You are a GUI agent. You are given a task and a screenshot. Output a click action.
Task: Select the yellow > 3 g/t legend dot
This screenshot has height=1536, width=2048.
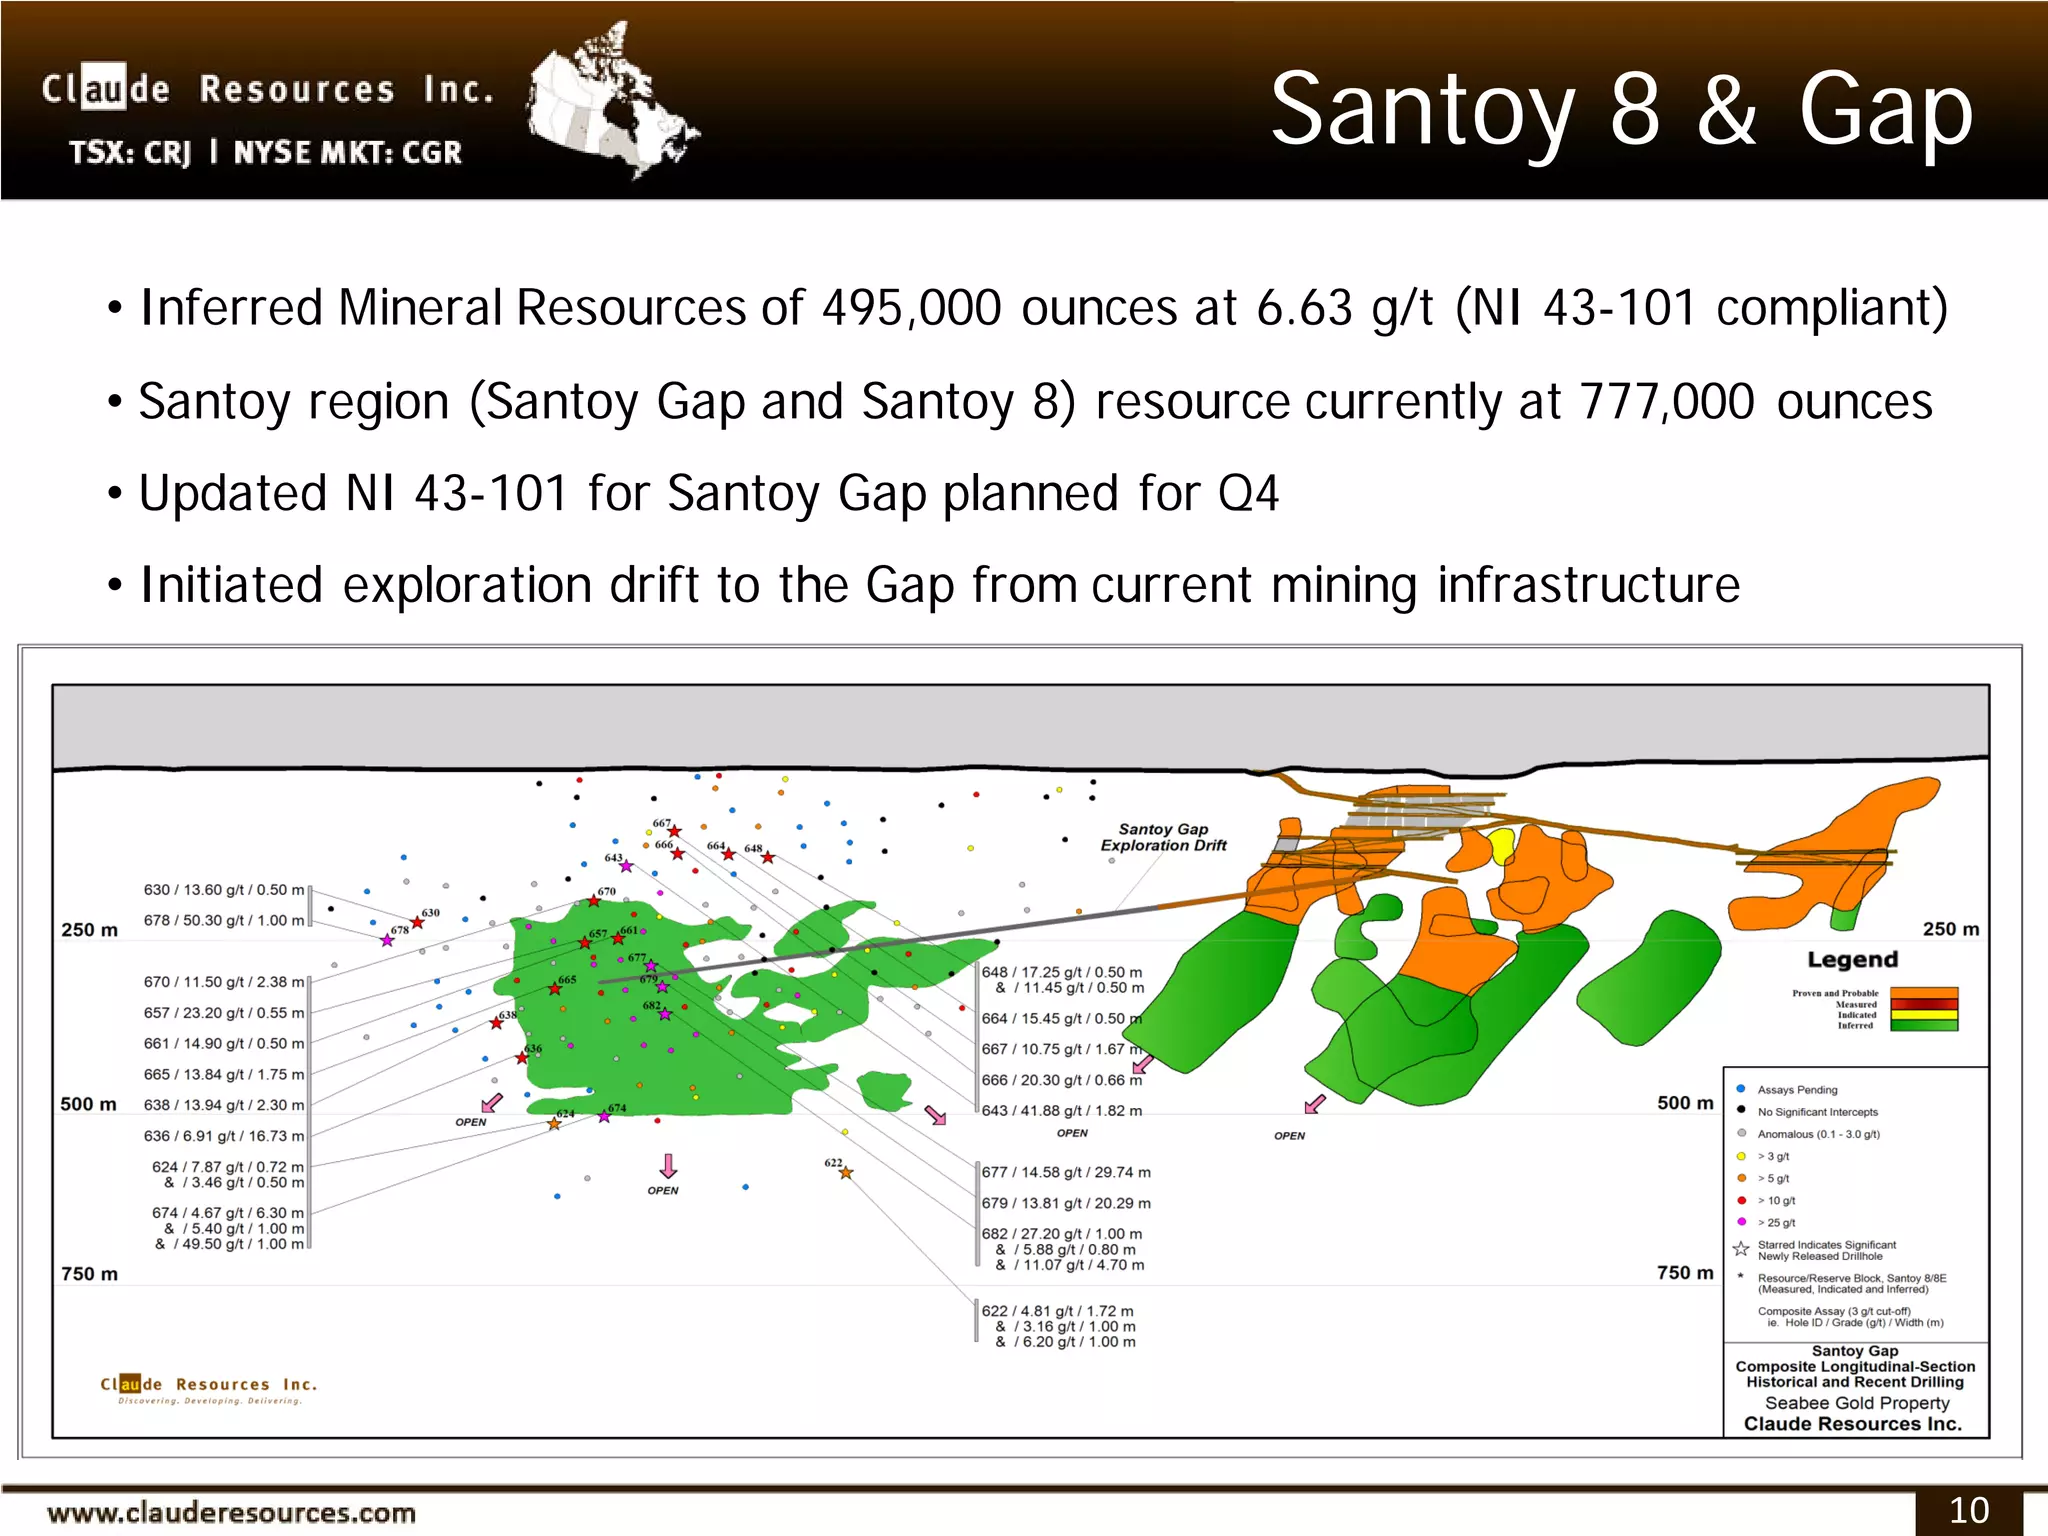(1741, 1156)
